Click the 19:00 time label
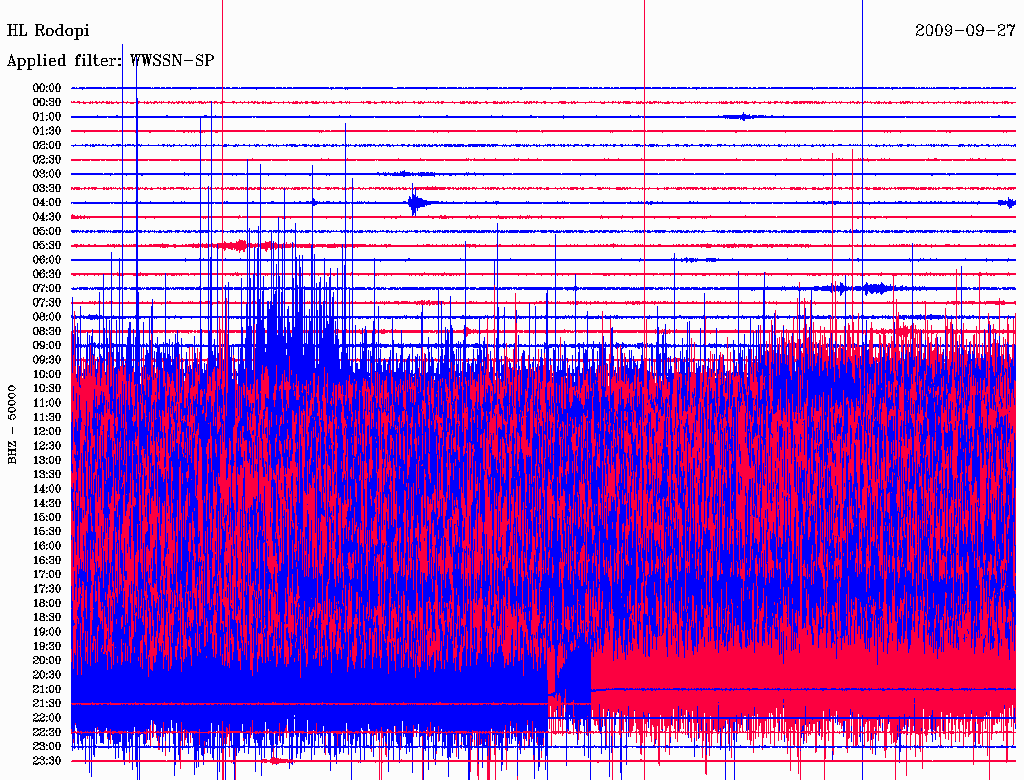The image size is (1024, 780). click(47, 632)
